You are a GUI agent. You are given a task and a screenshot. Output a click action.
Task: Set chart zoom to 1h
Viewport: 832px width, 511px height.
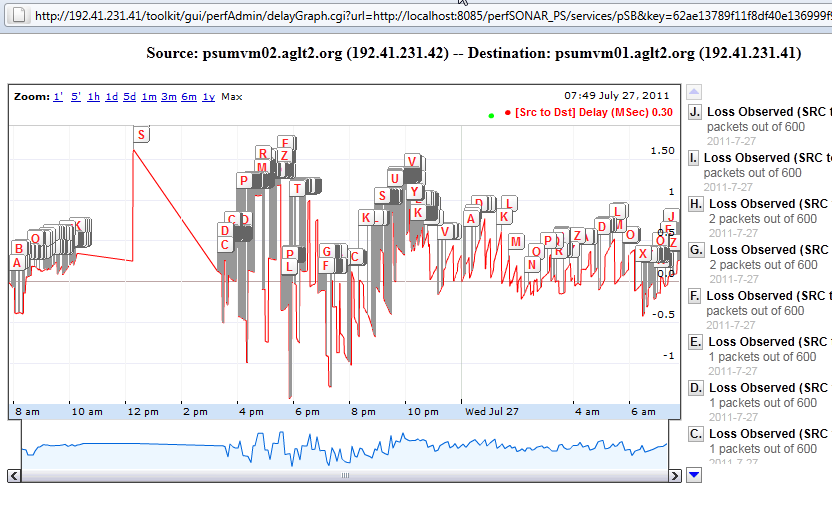click(93, 97)
